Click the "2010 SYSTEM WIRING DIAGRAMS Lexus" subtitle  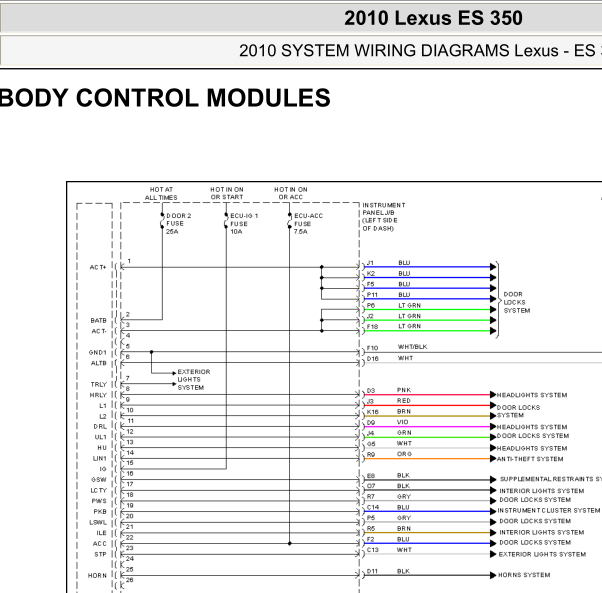pos(399,51)
